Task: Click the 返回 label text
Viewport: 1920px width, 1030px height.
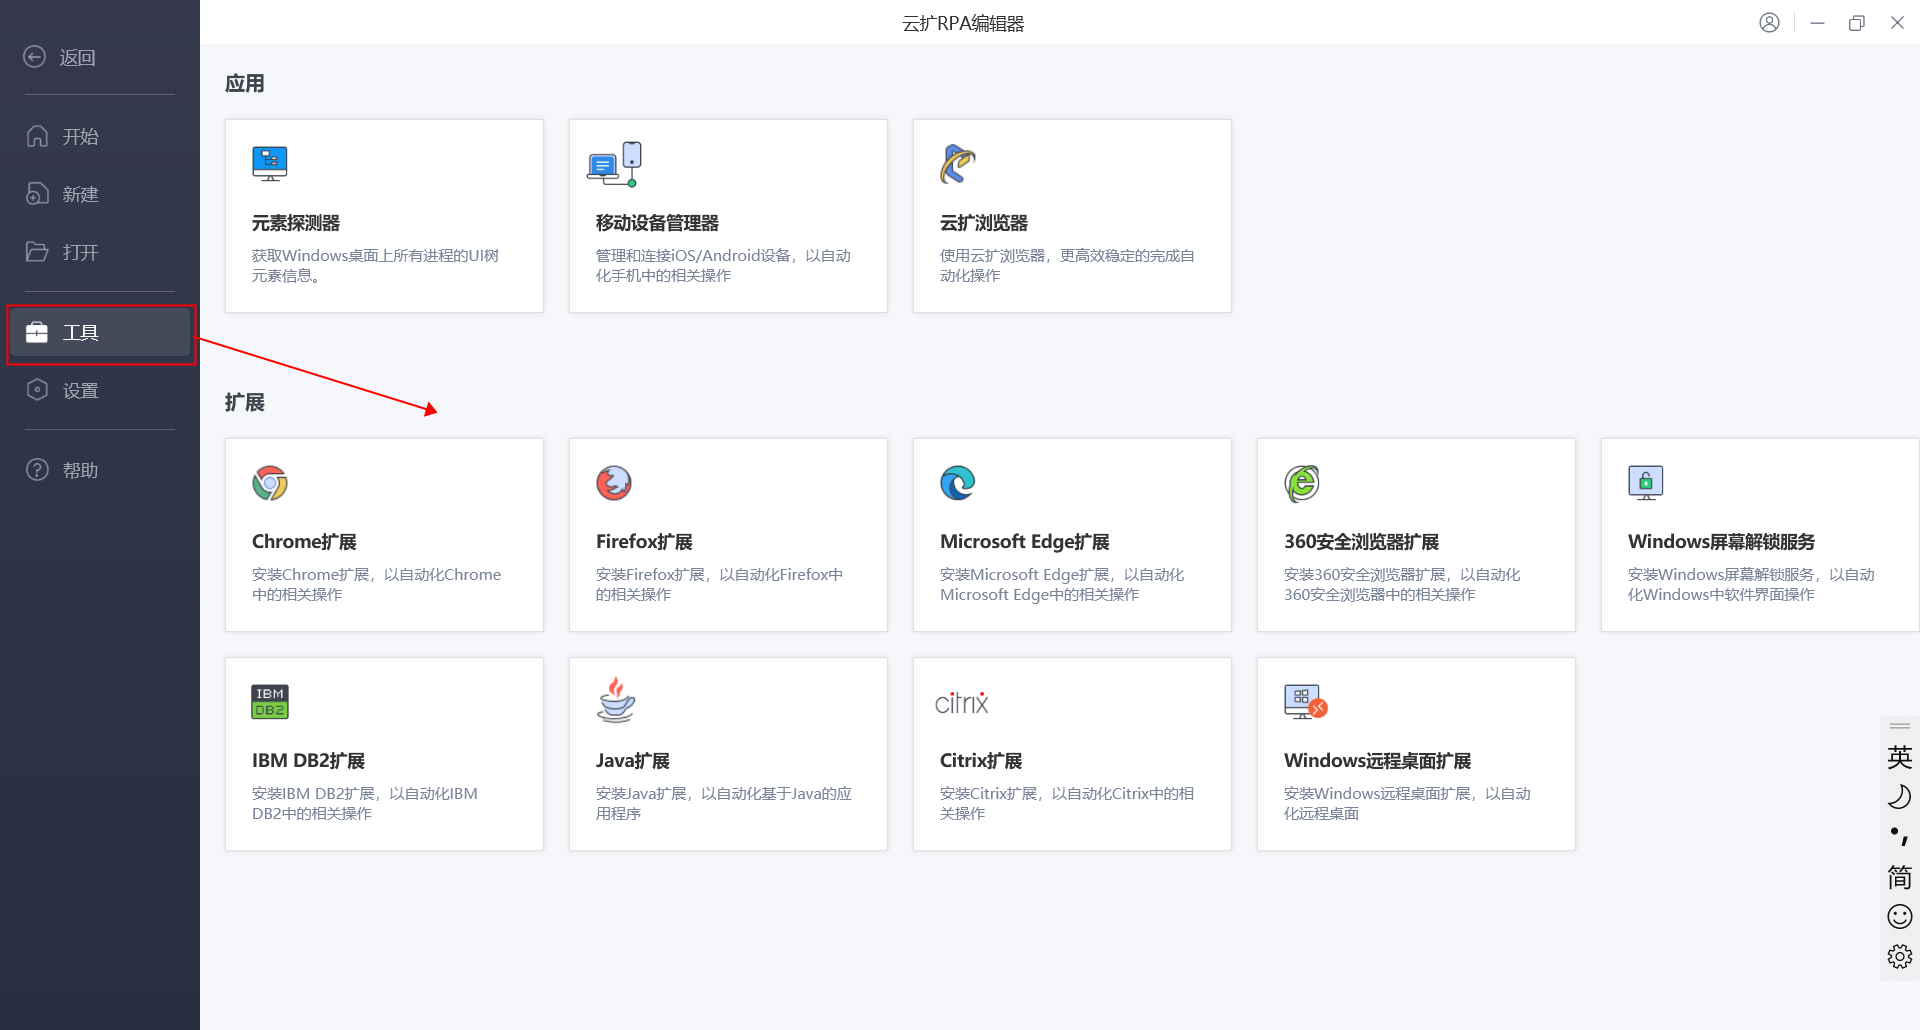Action: (78, 58)
